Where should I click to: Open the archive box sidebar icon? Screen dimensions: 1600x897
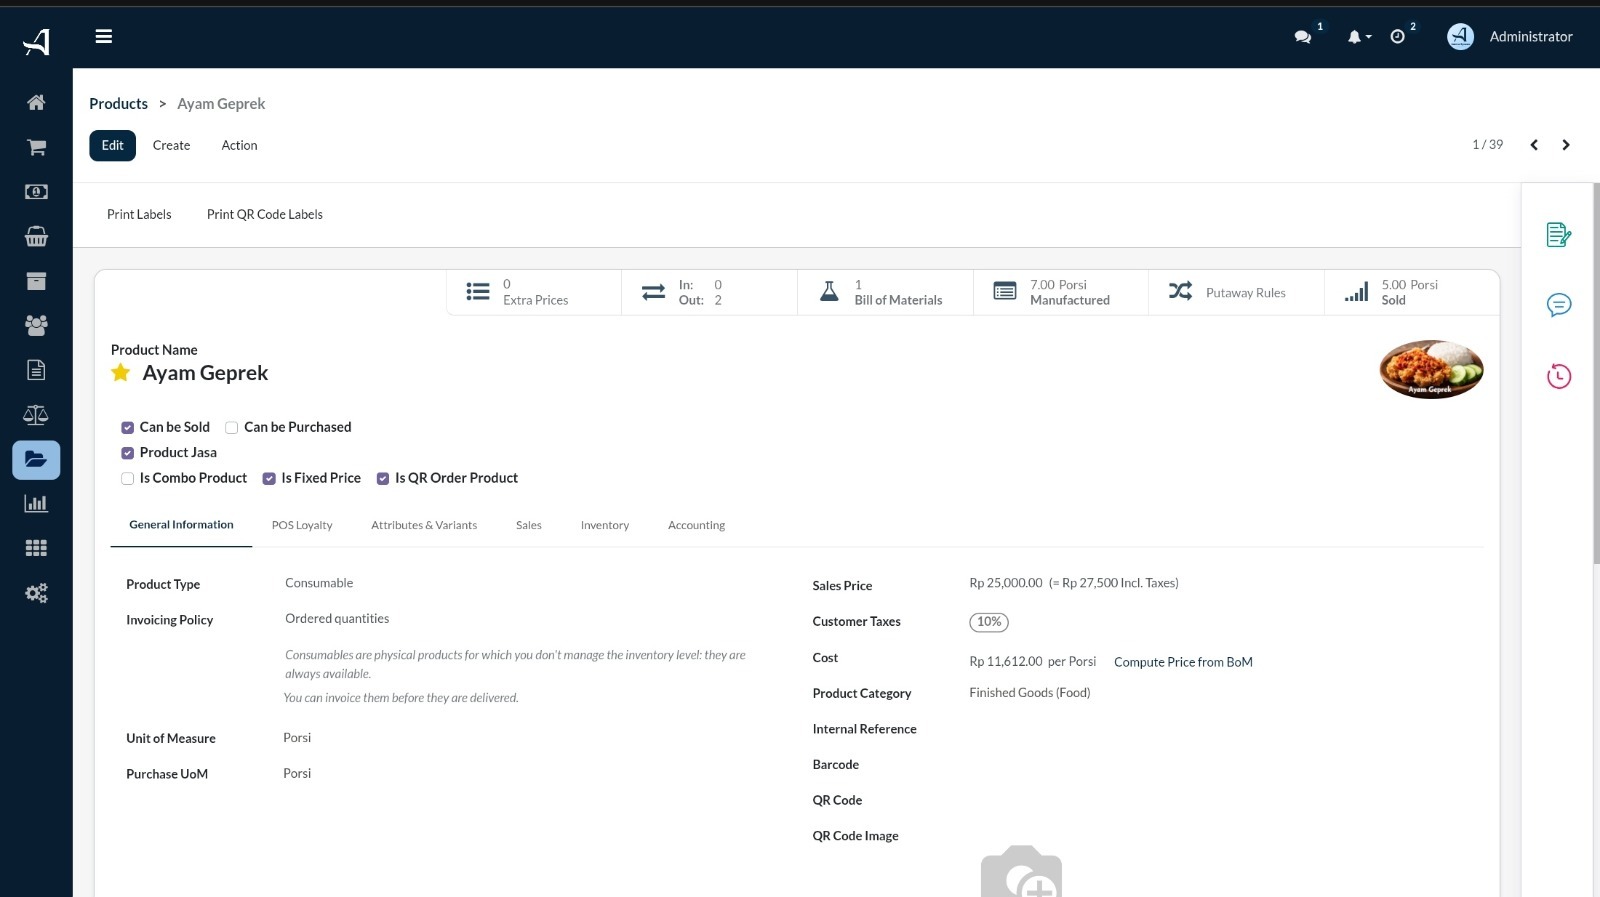pos(36,281)
